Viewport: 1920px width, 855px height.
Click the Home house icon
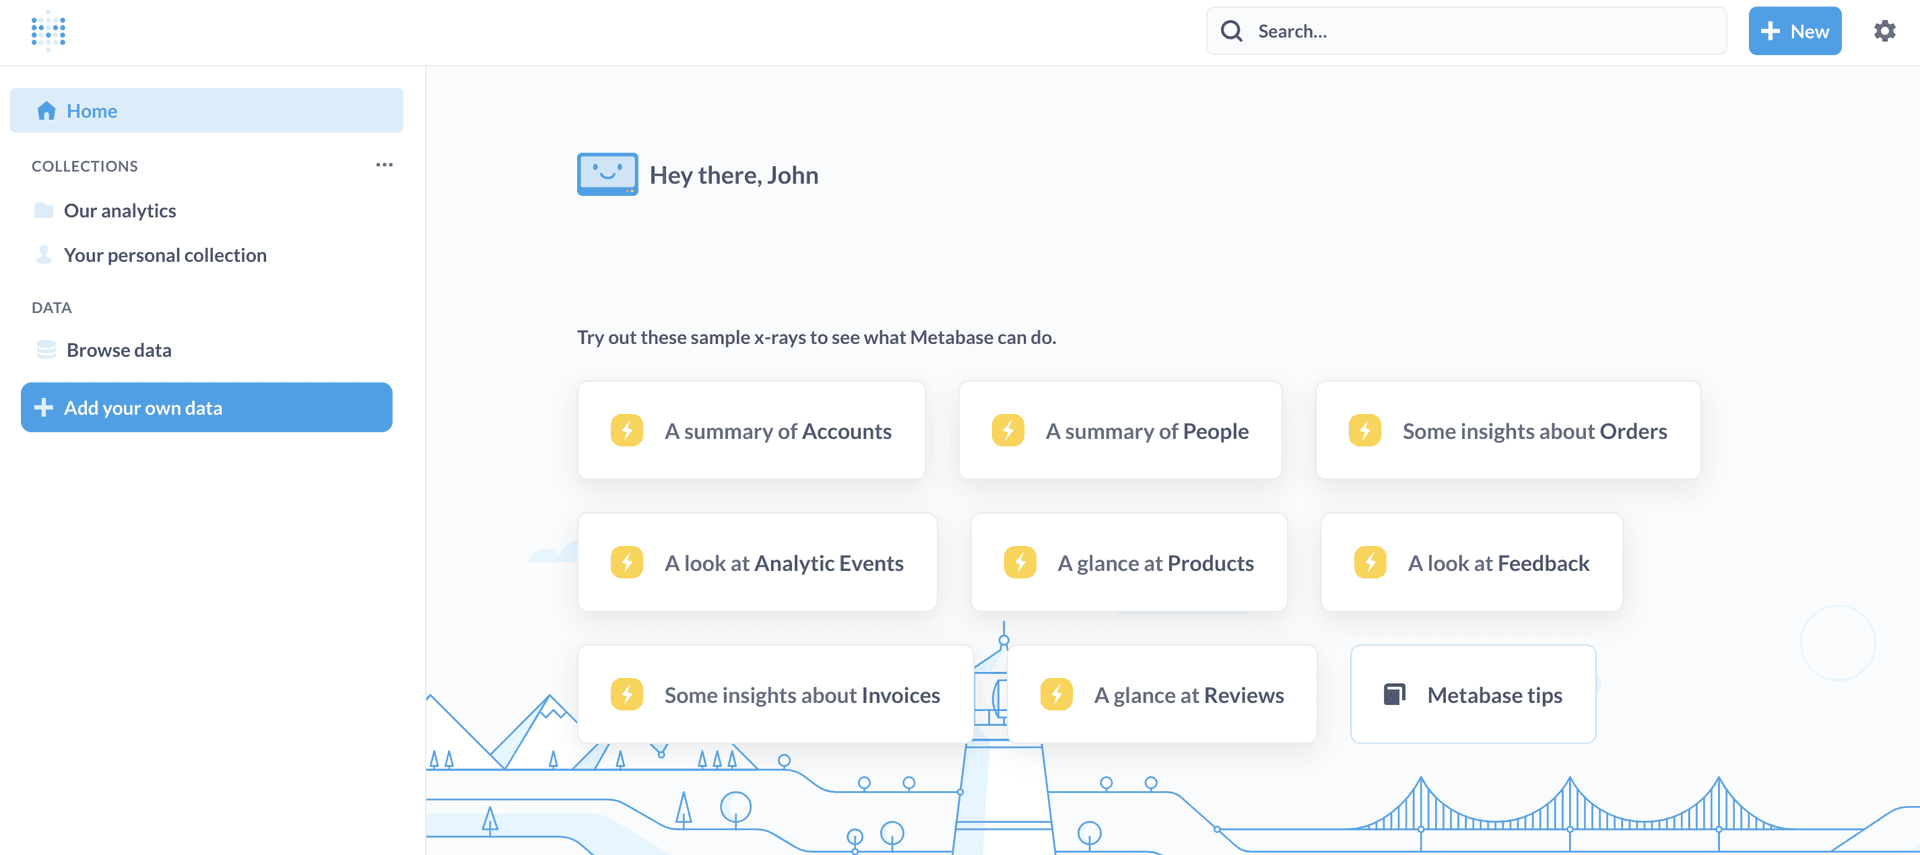pos(46,111)
